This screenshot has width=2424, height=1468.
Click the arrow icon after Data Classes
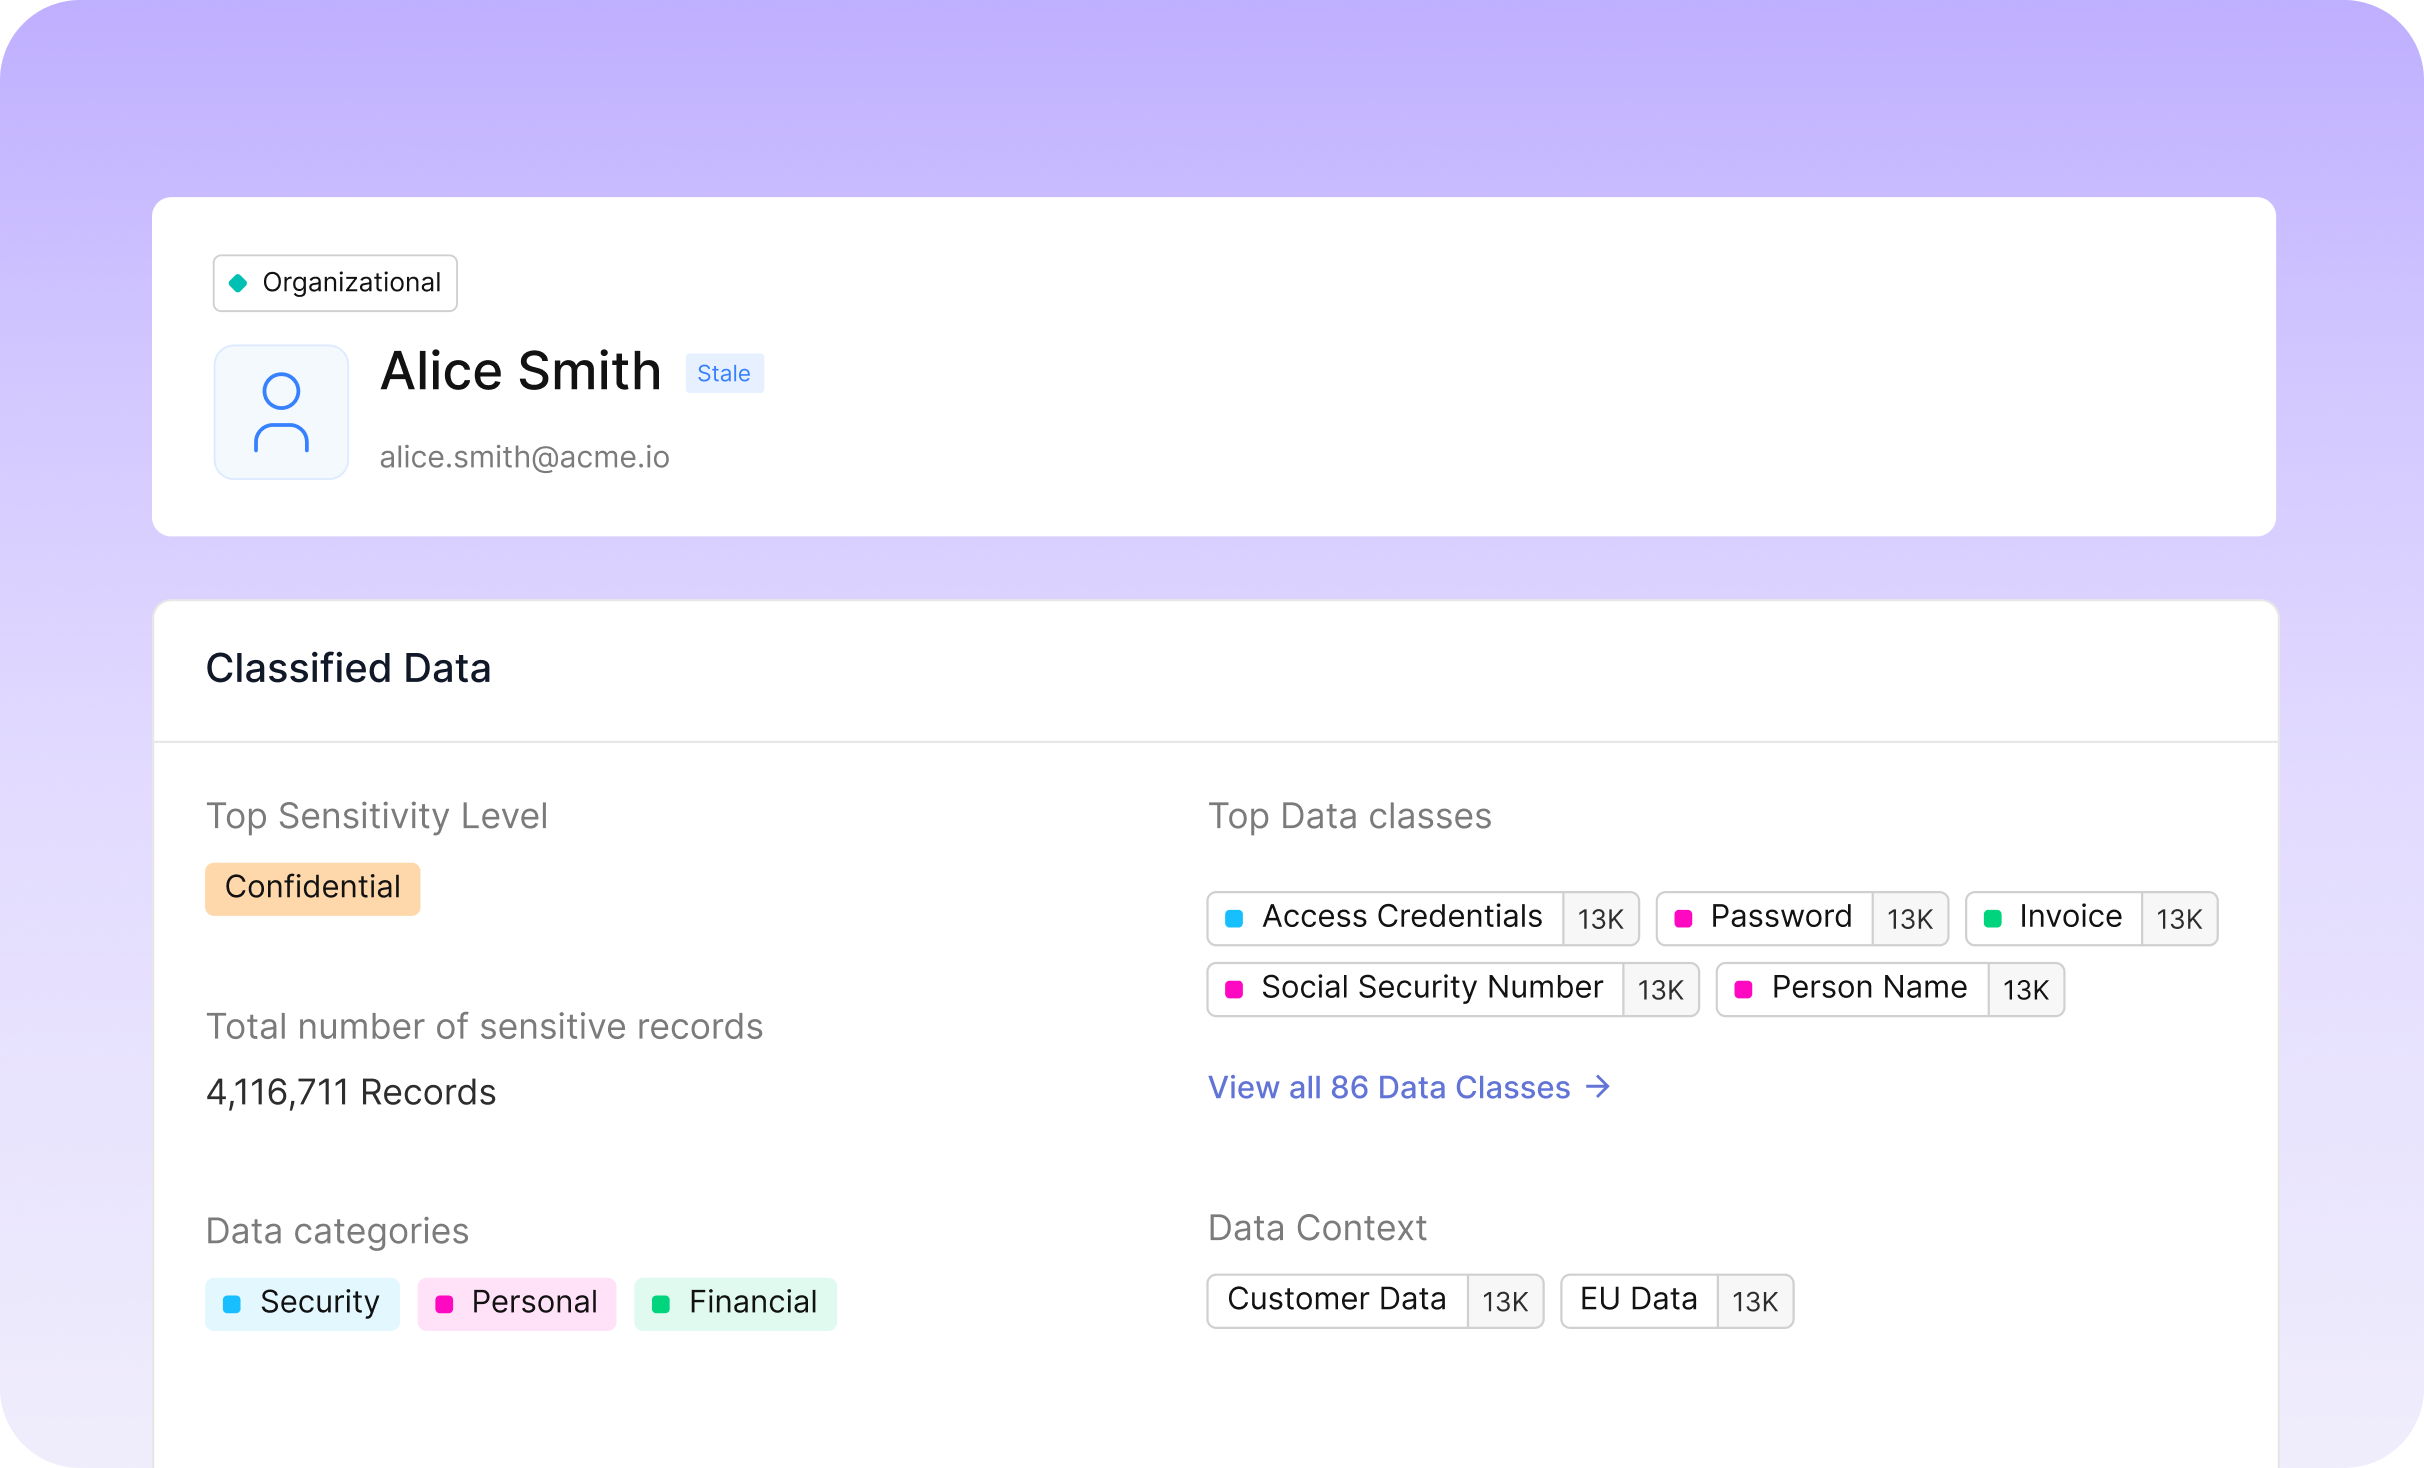(x=1599, y=1086)
